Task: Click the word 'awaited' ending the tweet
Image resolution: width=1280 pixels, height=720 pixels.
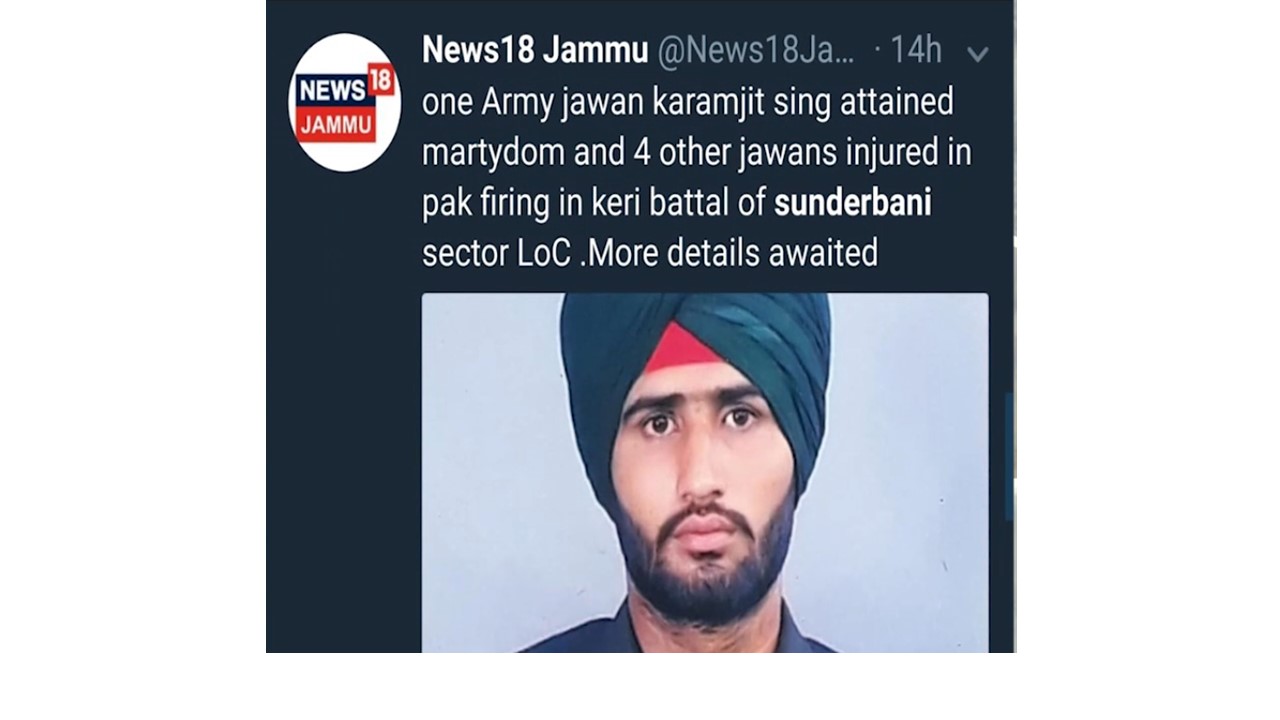Action: 823,253
